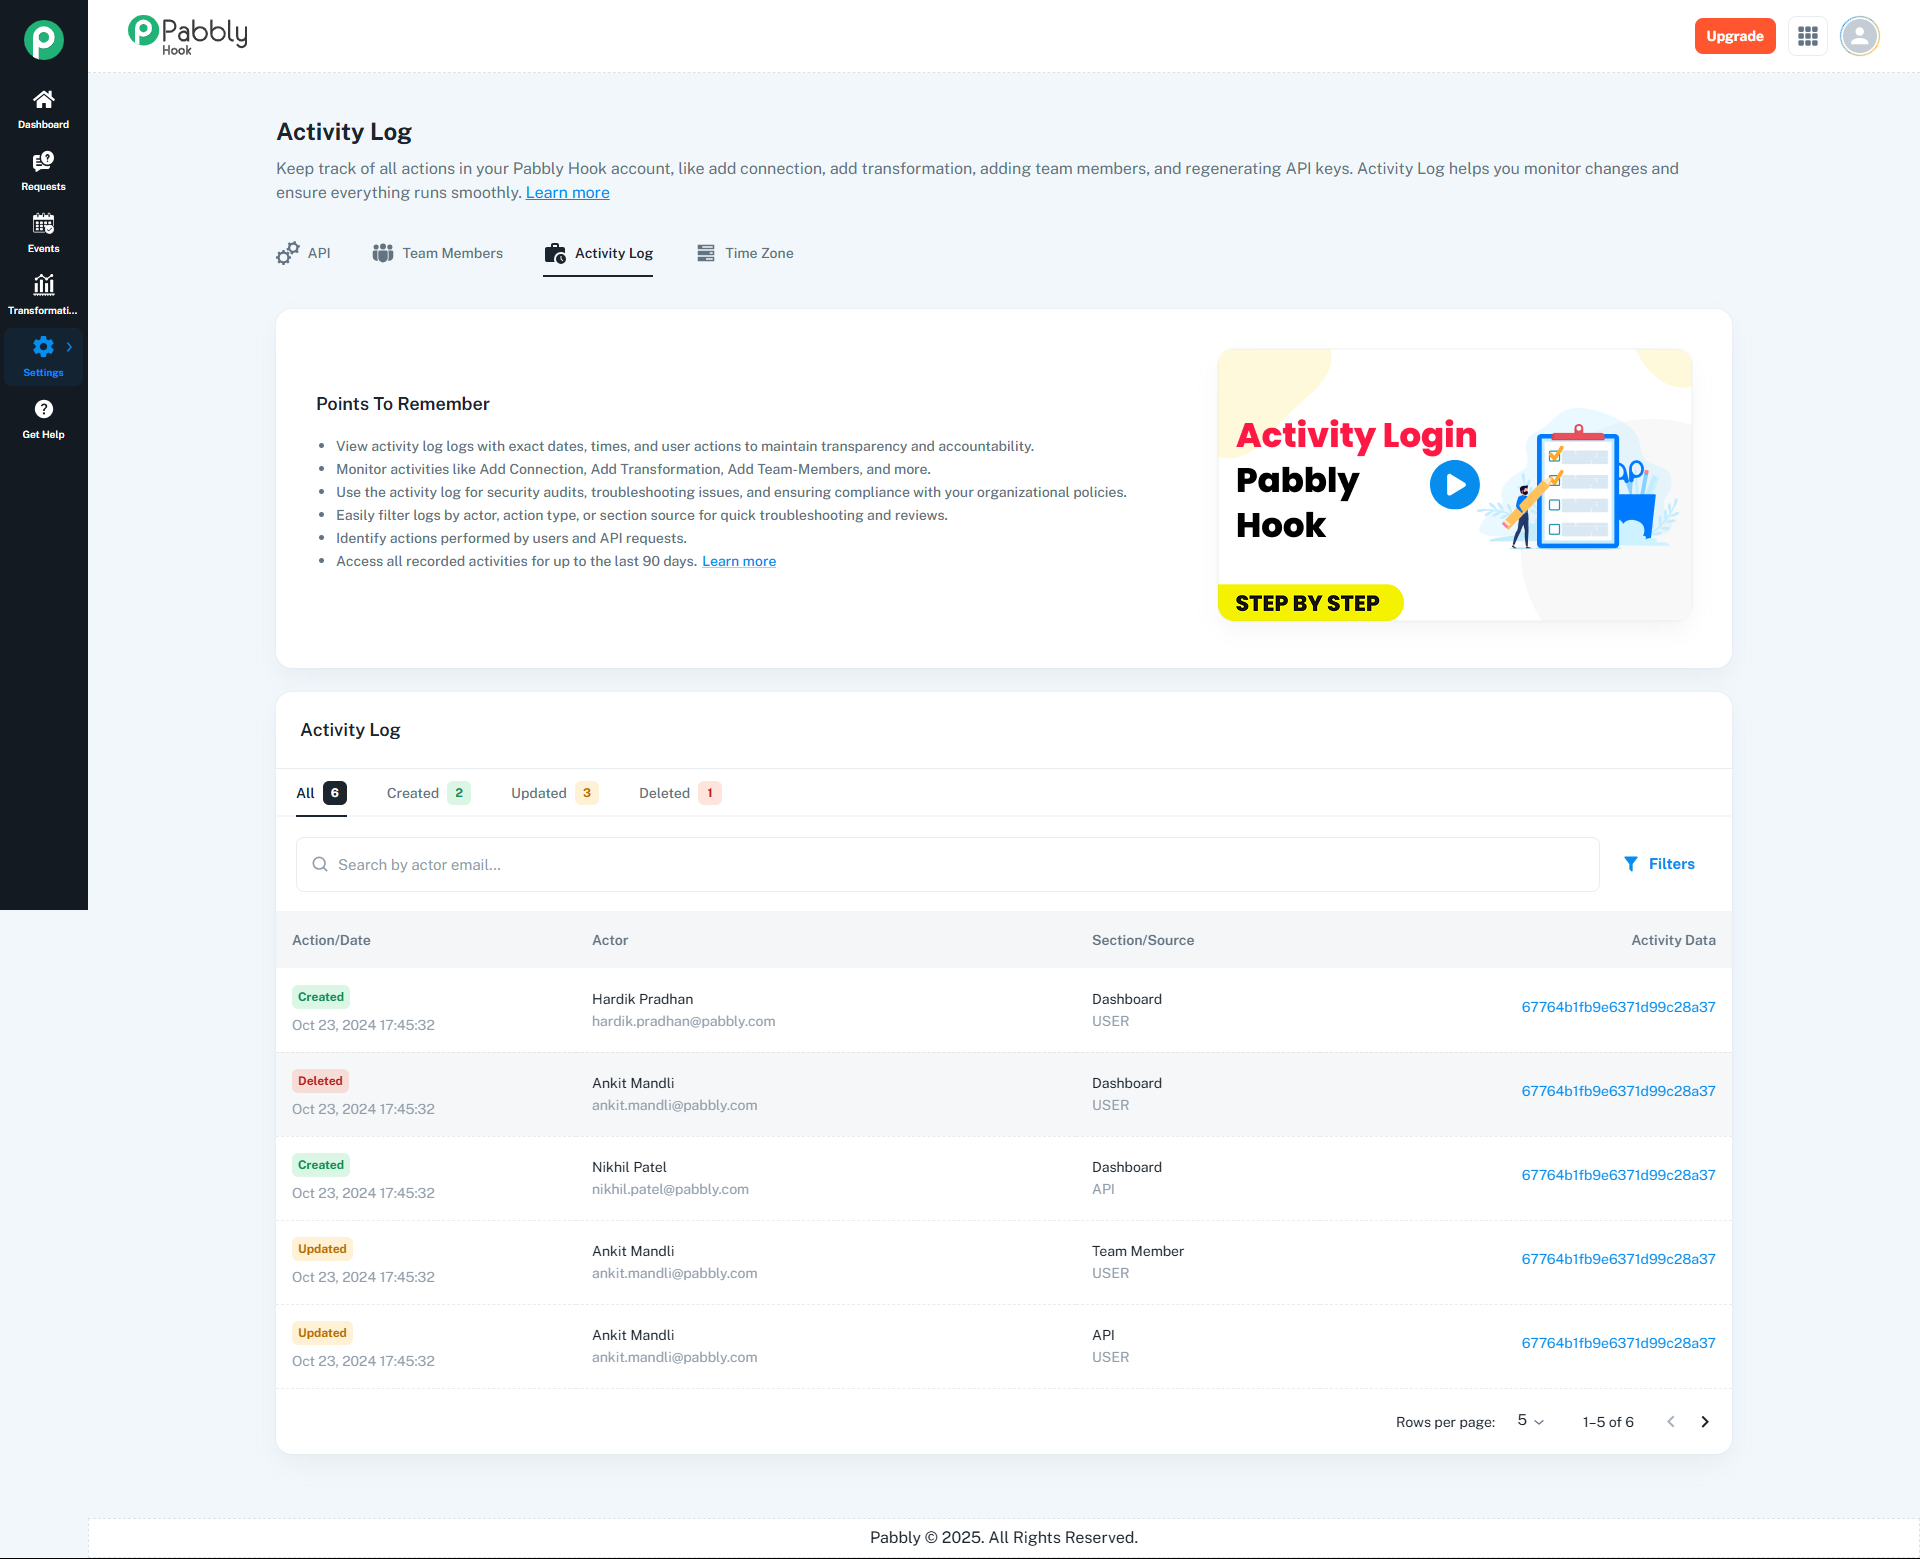Open activity data ID for Nikhil Patel row
Viewport: 1920px width, 1559px height.
pos(1618,1175)
